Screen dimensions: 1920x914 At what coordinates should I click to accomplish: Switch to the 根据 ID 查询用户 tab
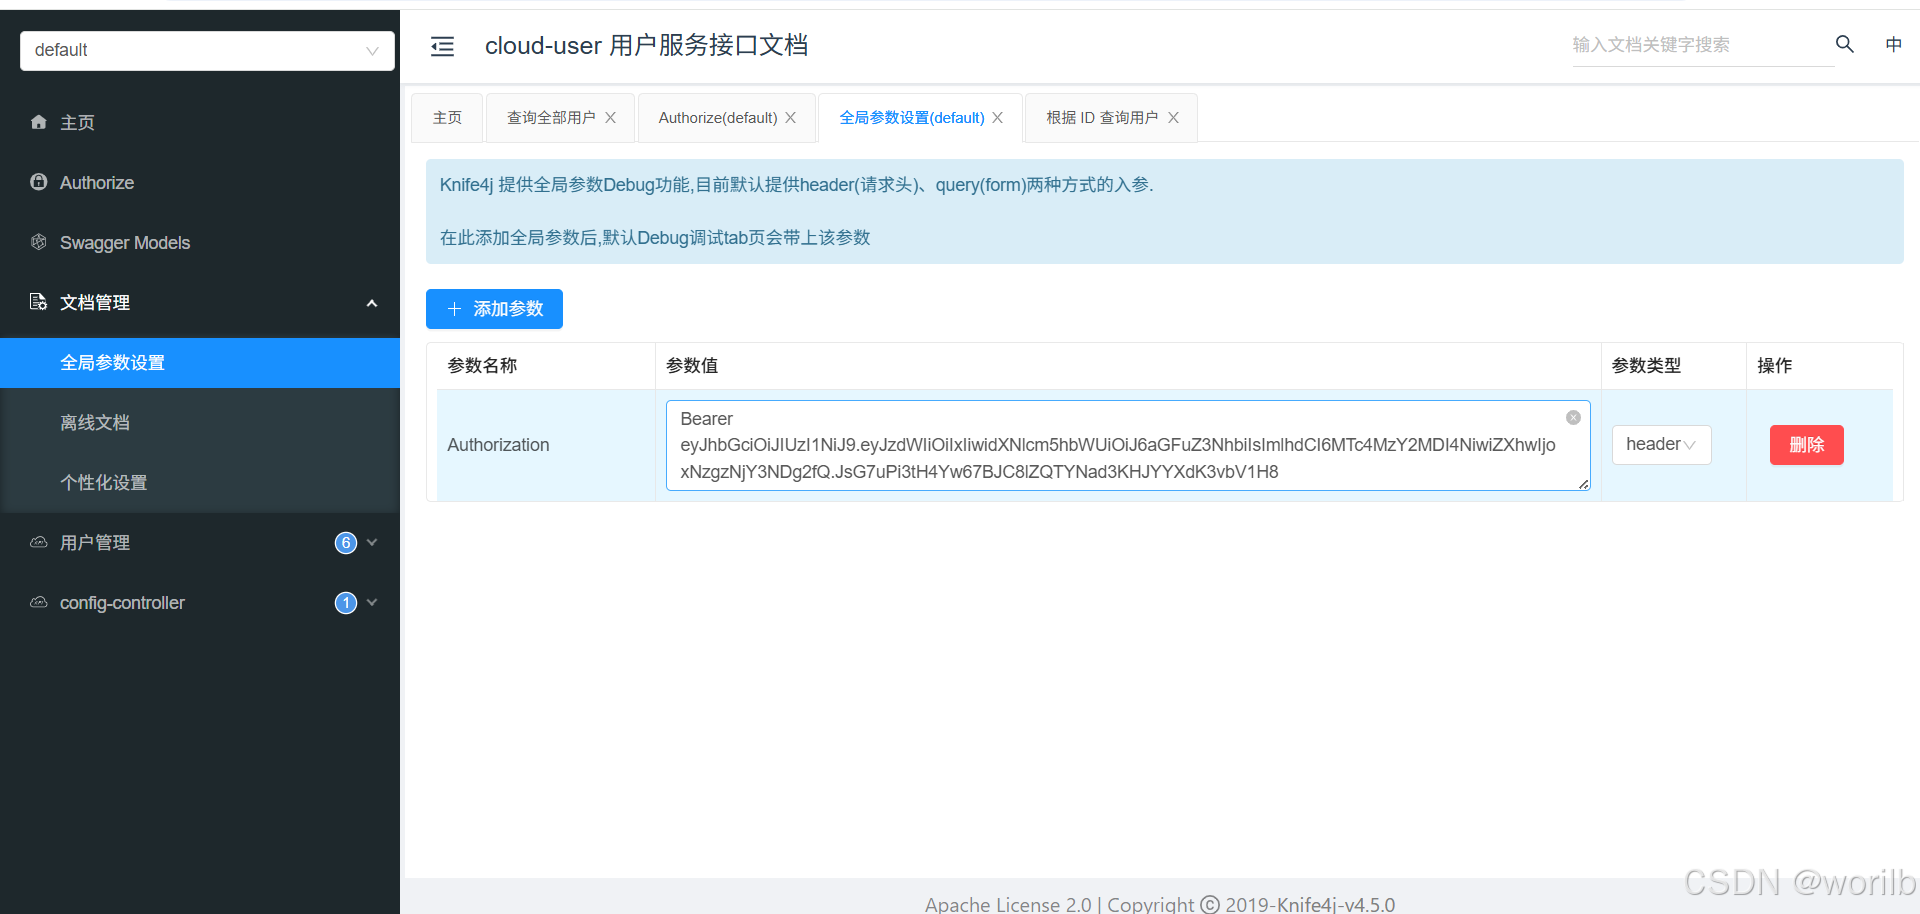tap(1102, 118)
